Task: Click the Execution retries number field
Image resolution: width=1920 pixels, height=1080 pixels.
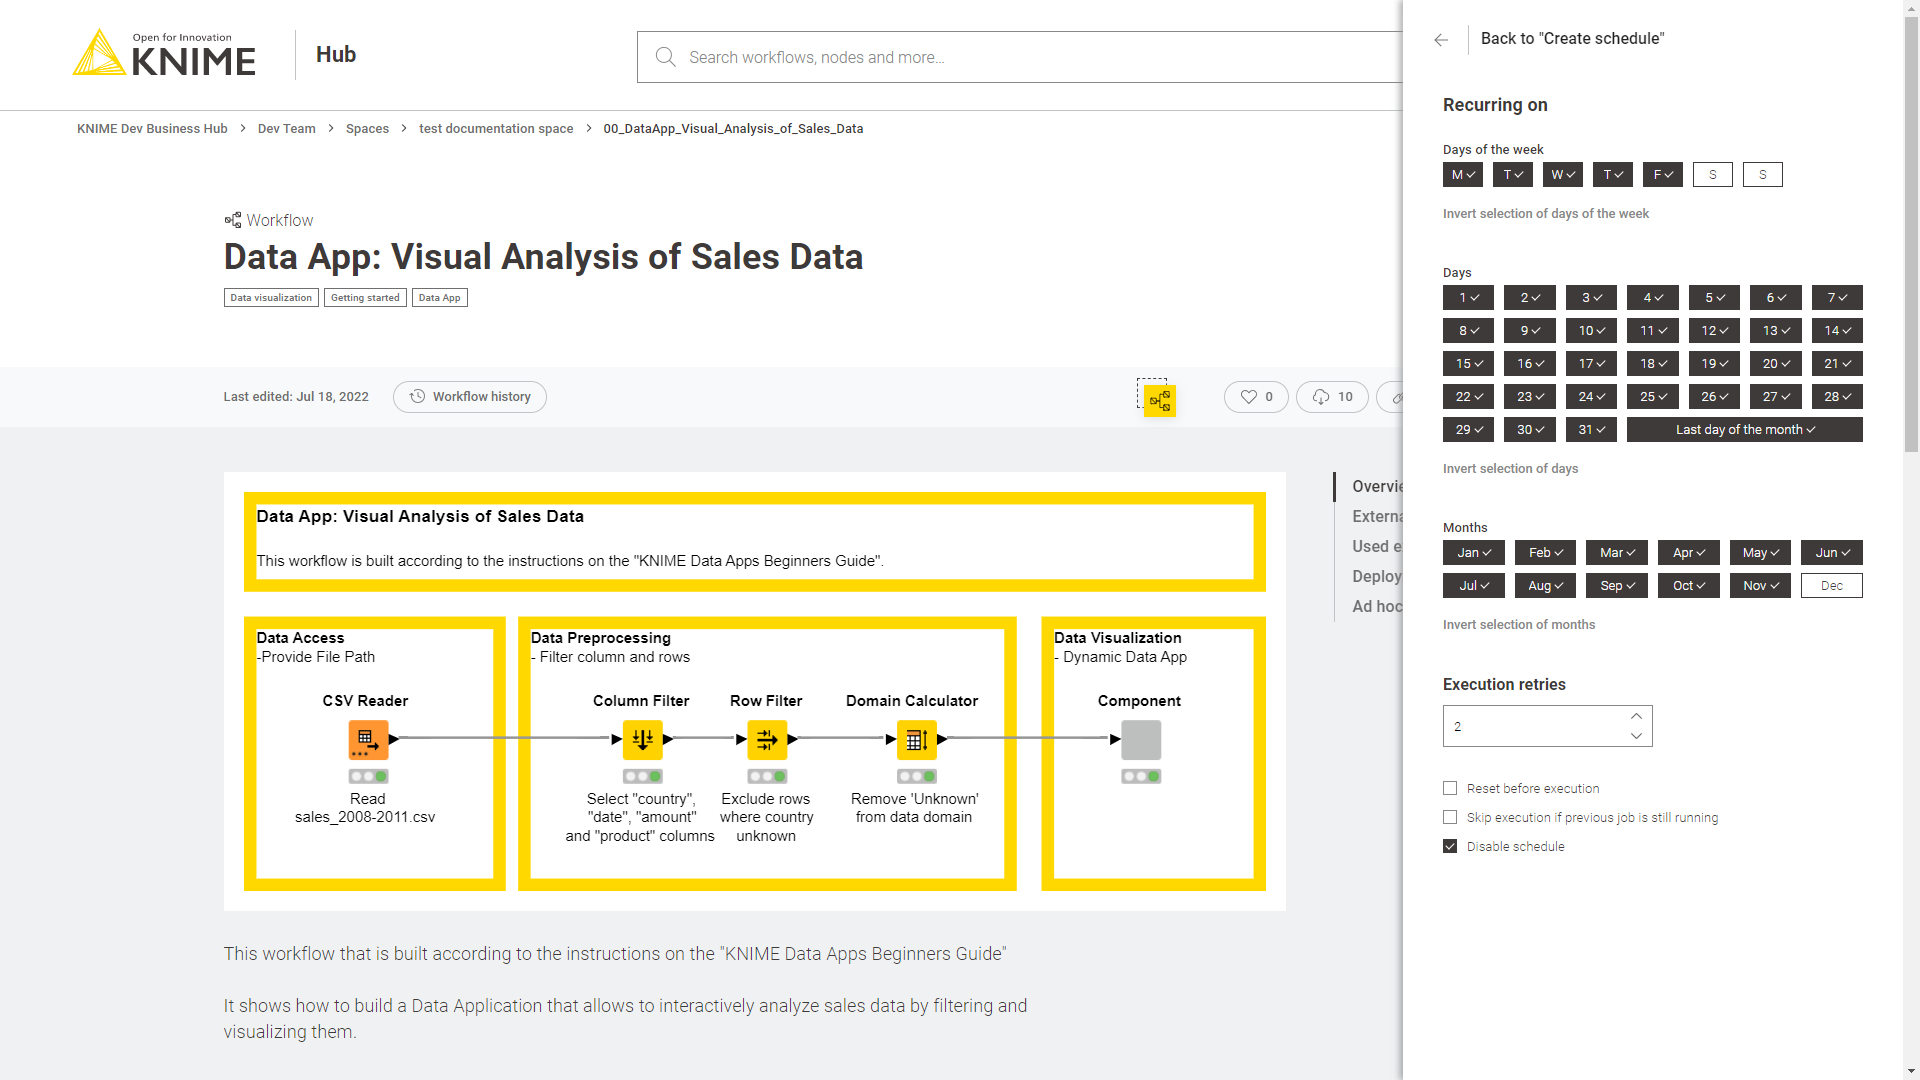Action: 1547,726
